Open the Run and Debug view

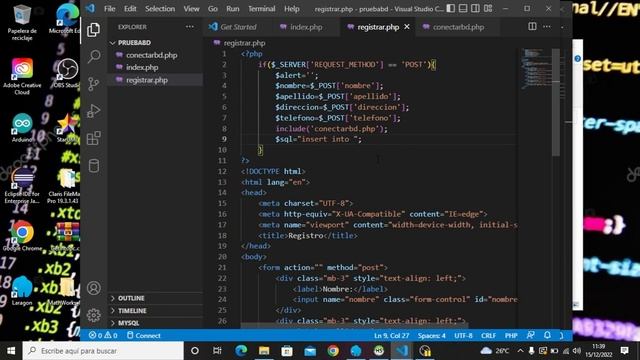click(x=93, y=111)
